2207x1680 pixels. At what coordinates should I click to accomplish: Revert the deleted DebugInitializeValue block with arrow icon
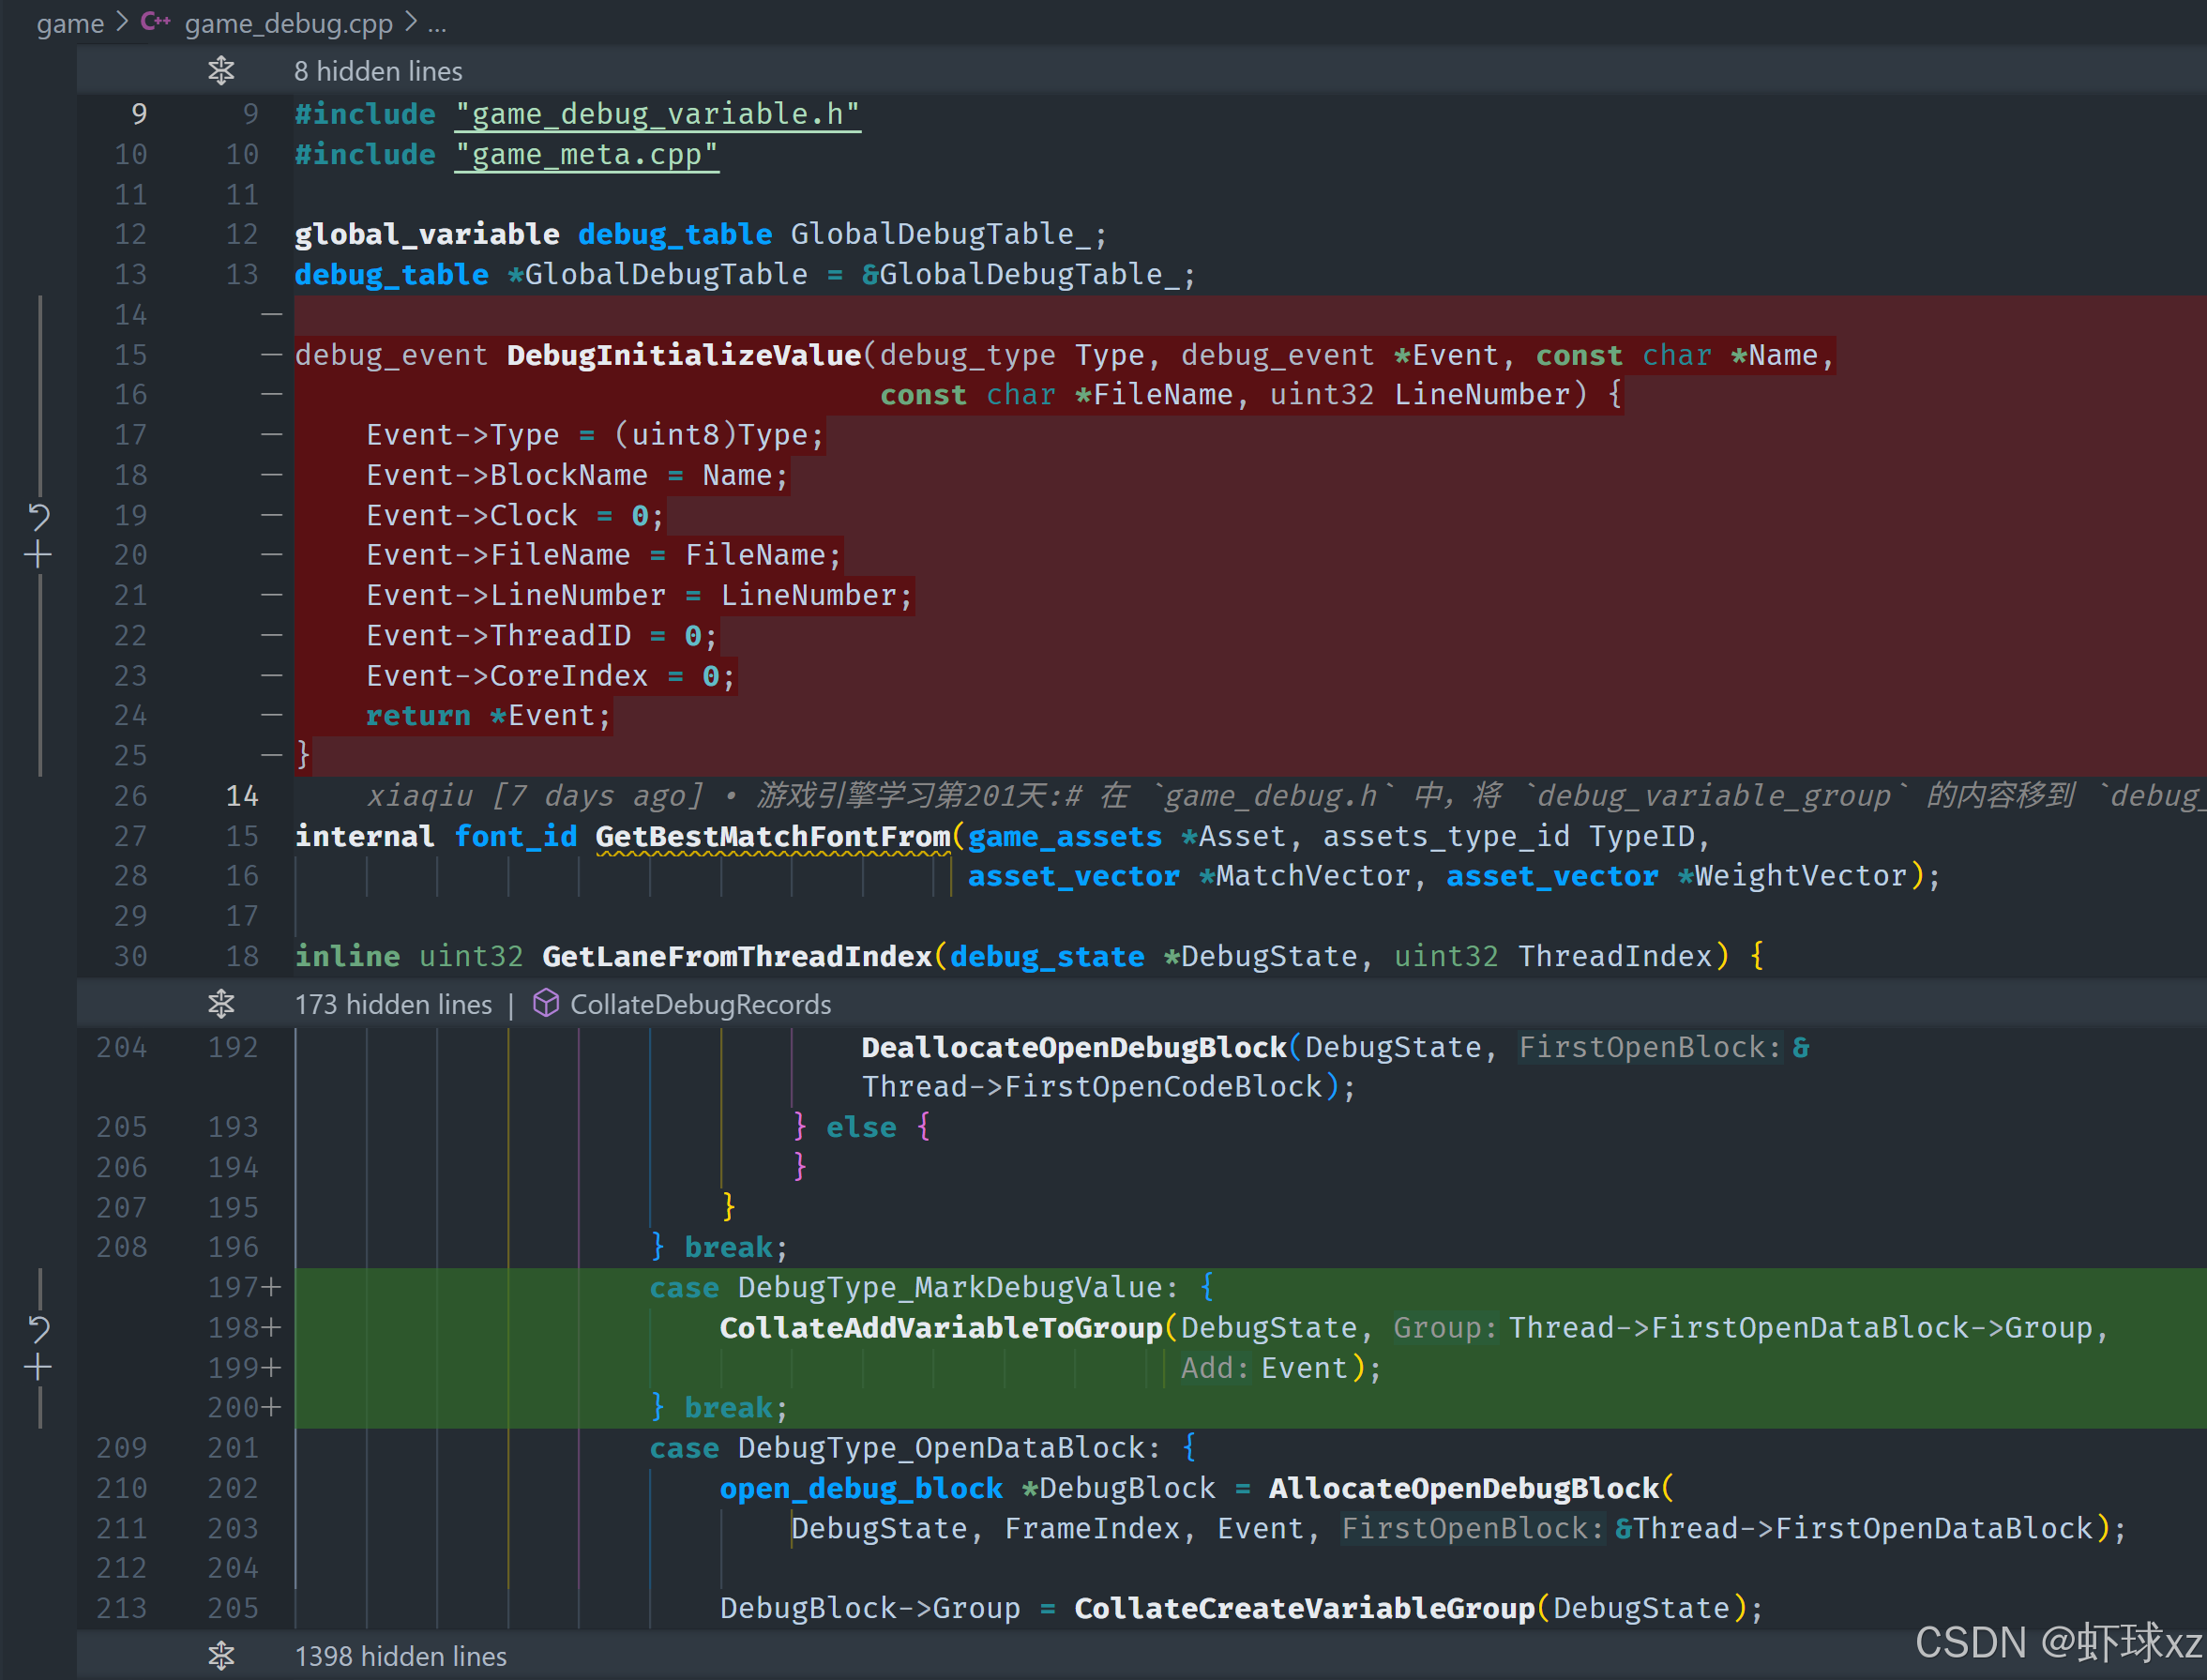pos(38,516)
